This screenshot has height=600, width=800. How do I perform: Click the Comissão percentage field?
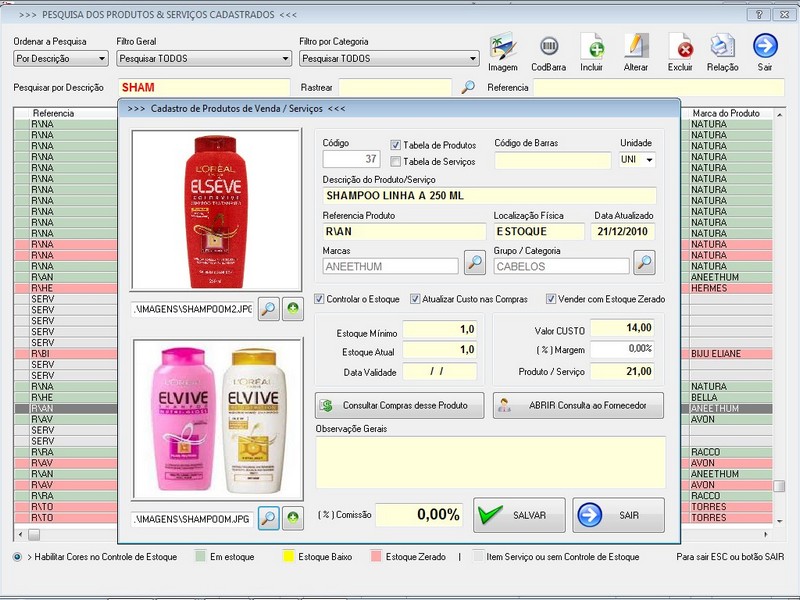(419, 514)
